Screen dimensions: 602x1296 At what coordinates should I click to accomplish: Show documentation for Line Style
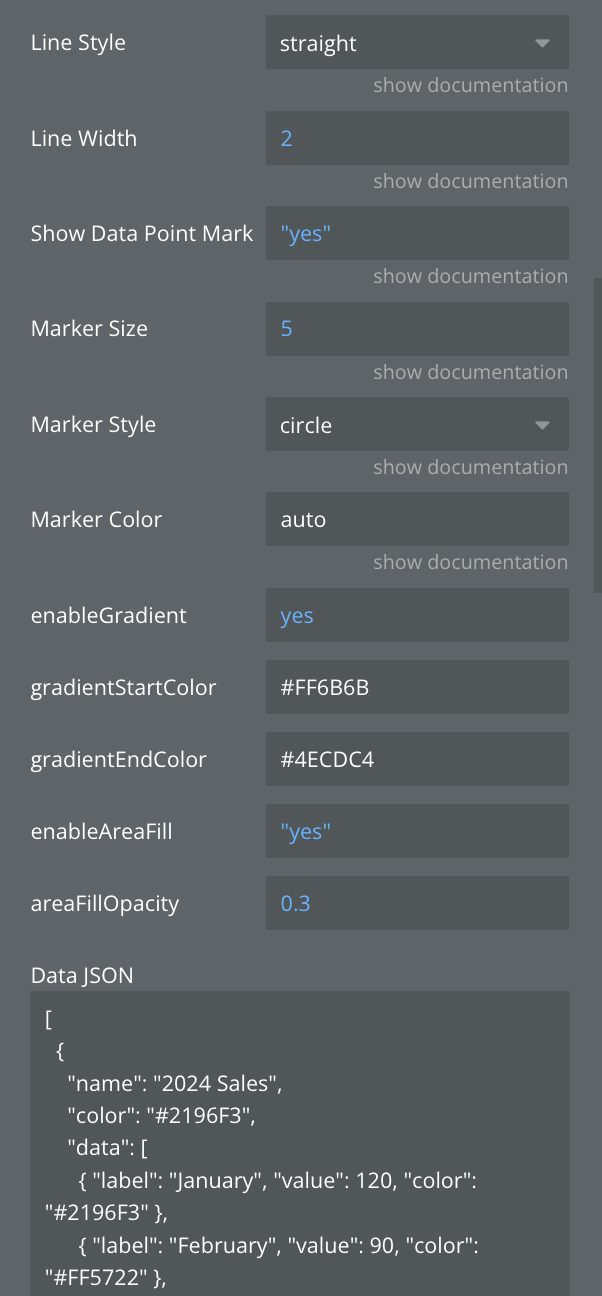pyautogui.click(x=470, y=86)
